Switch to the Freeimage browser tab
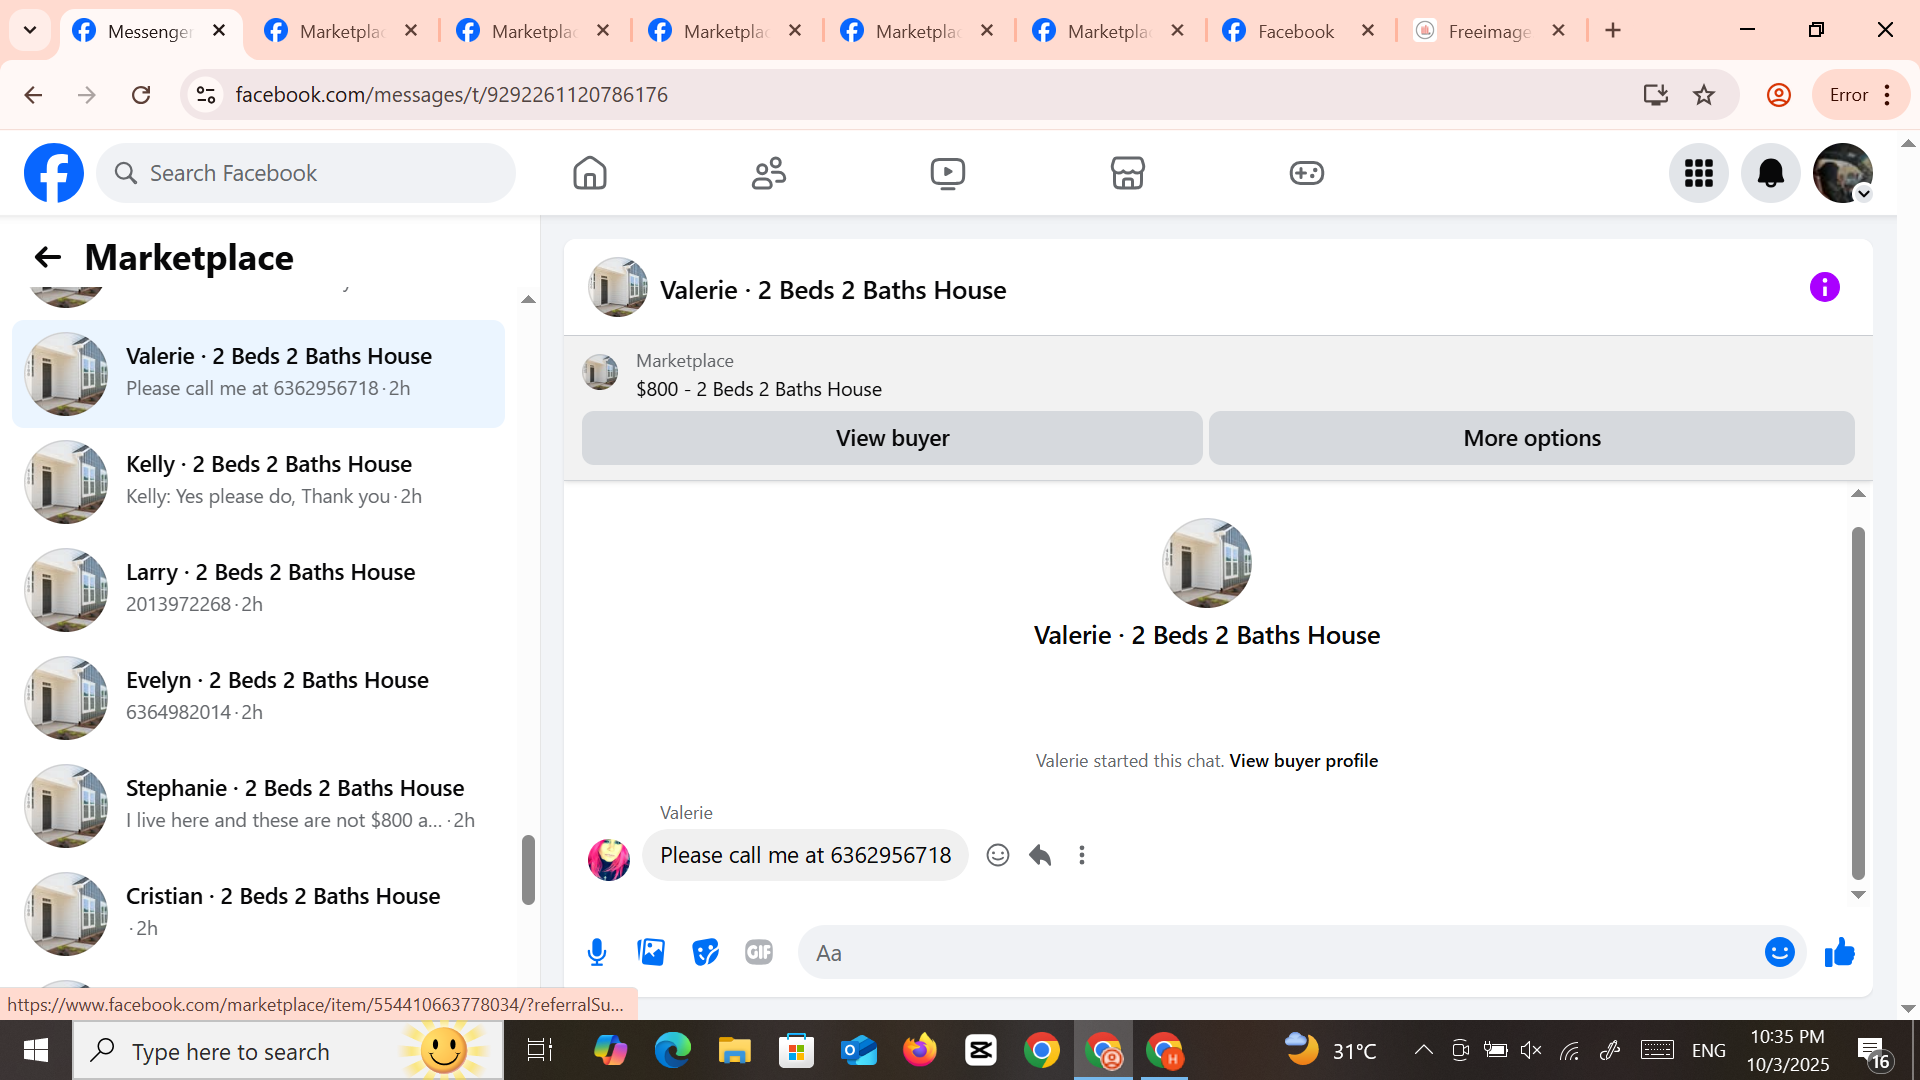 (x=1492, y=31)
